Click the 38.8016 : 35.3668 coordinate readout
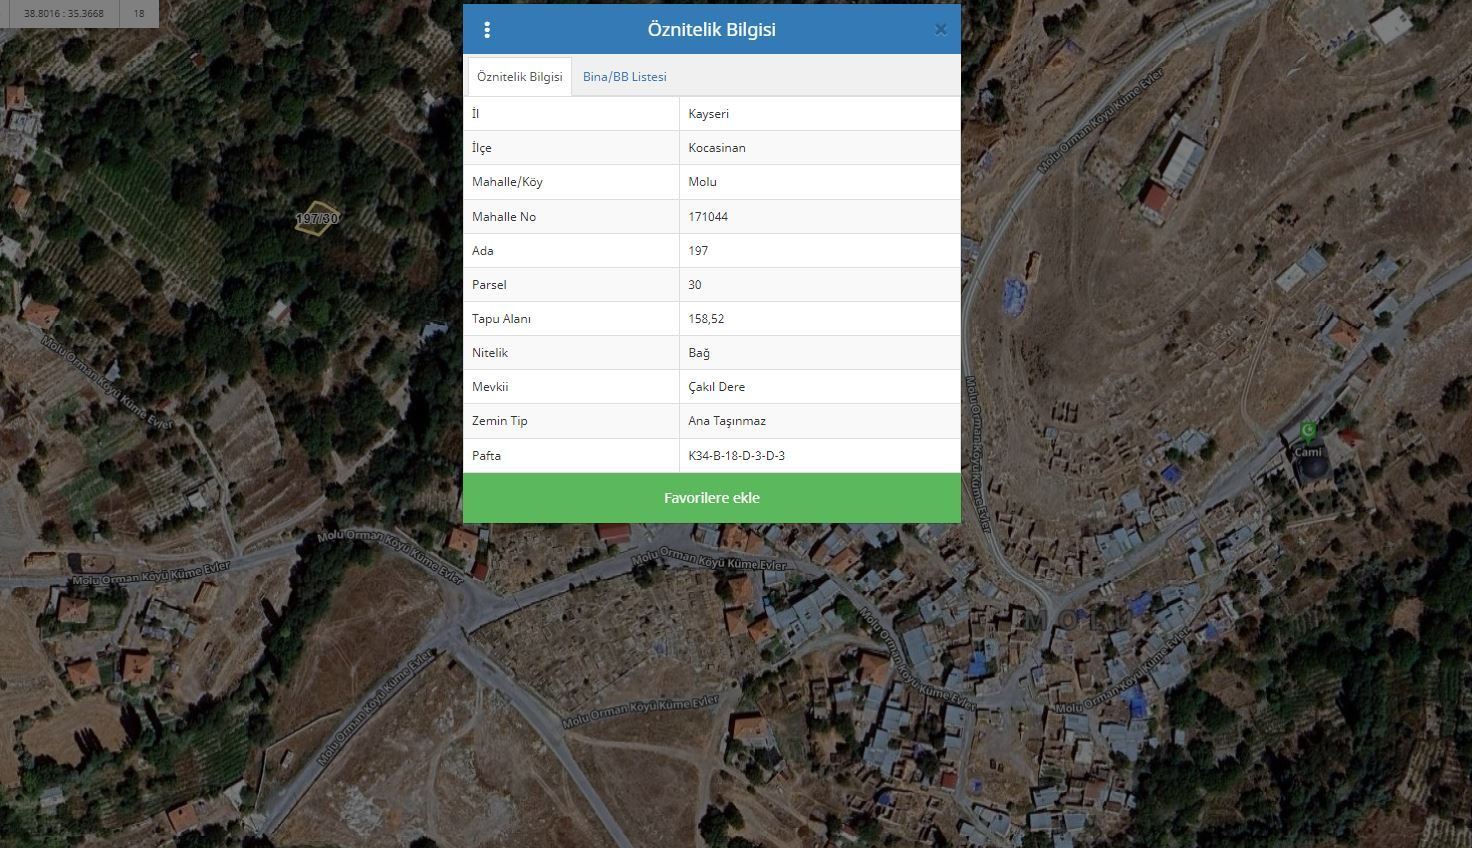Image resolution: width=1472 pixels, height=848 pixels. pos(64,14)
